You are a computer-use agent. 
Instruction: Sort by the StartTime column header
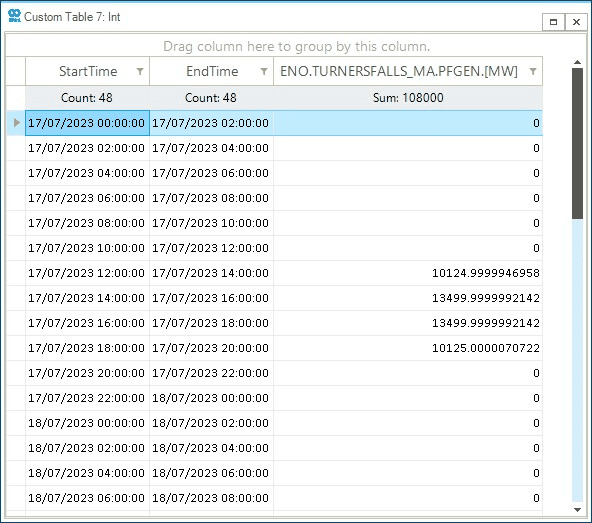(88, 71)
